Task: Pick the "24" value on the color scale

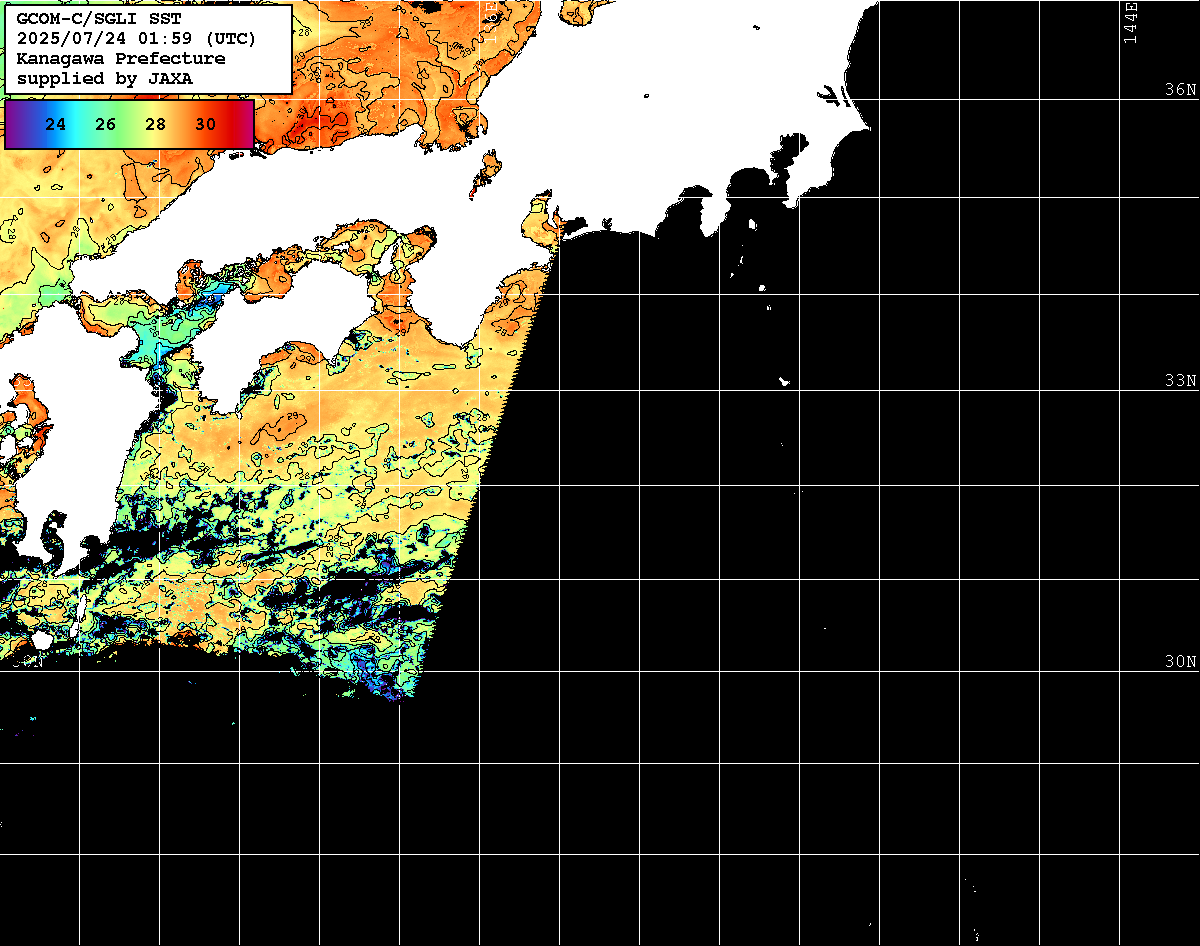Action: coord(56,125)
